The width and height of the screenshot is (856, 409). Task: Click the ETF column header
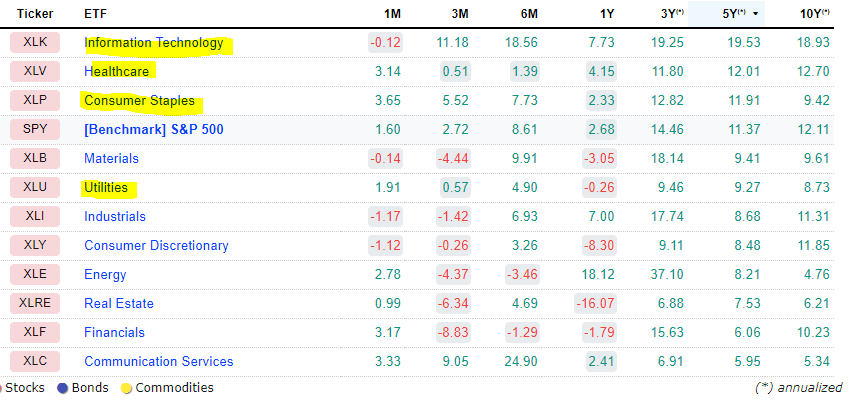pos(96,14)
